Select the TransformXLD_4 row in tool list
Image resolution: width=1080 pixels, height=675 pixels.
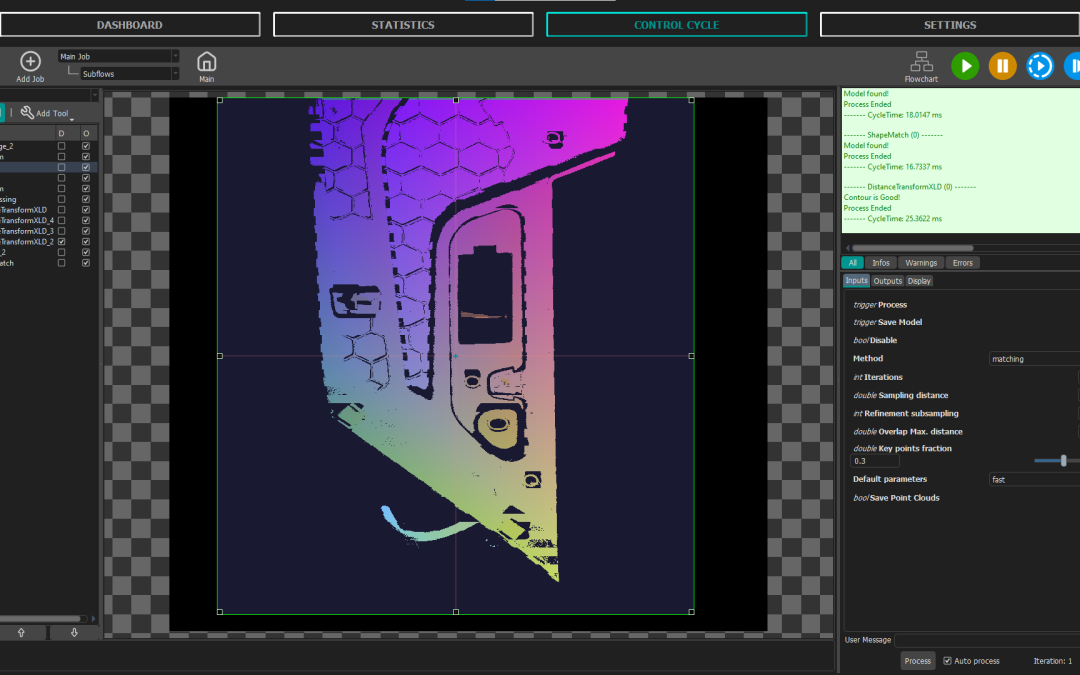pos(49,220)
